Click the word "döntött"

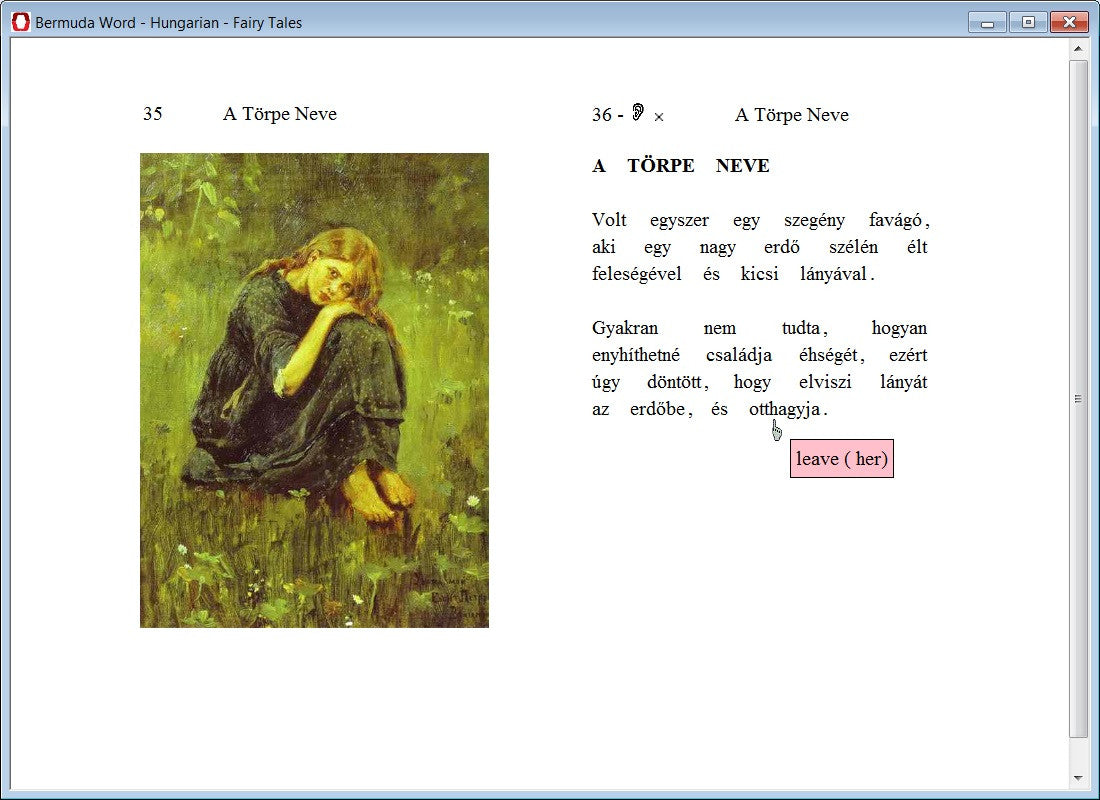673,382
